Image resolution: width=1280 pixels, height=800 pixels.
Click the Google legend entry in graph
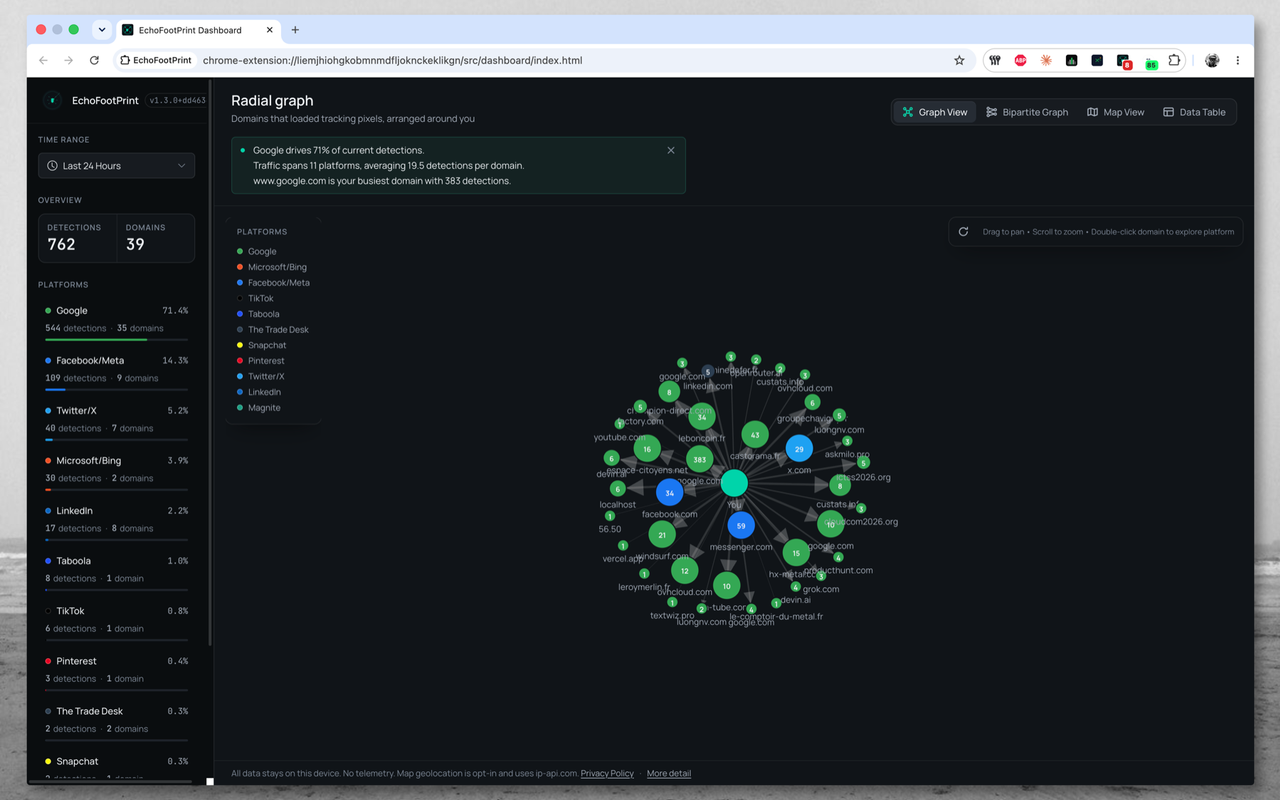coord(257,252)
